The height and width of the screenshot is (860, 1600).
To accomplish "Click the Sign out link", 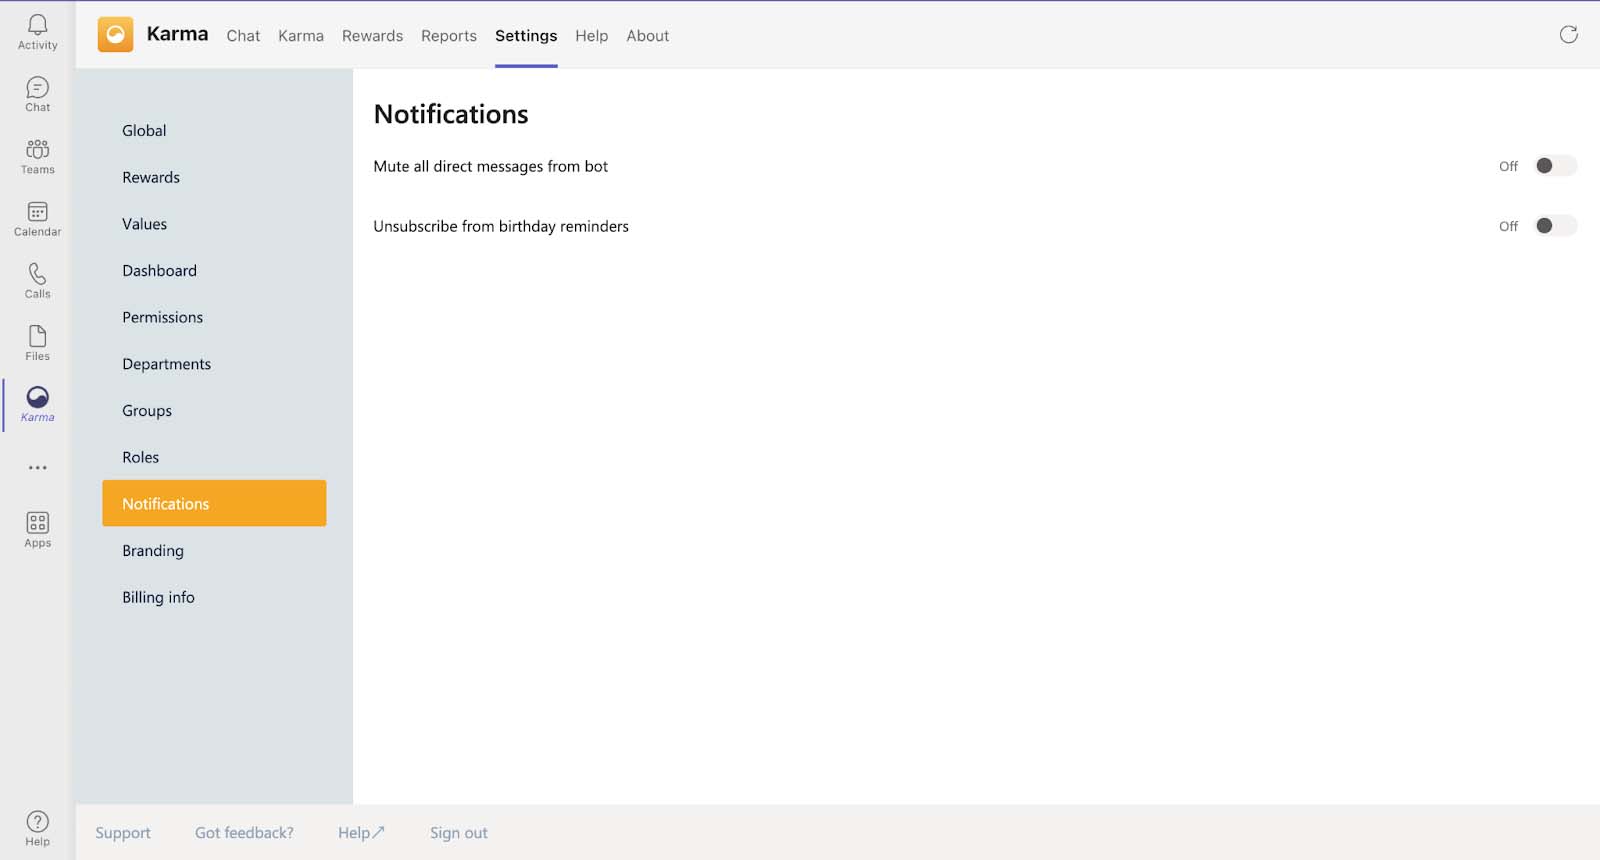I will click(x=458, y=833).
